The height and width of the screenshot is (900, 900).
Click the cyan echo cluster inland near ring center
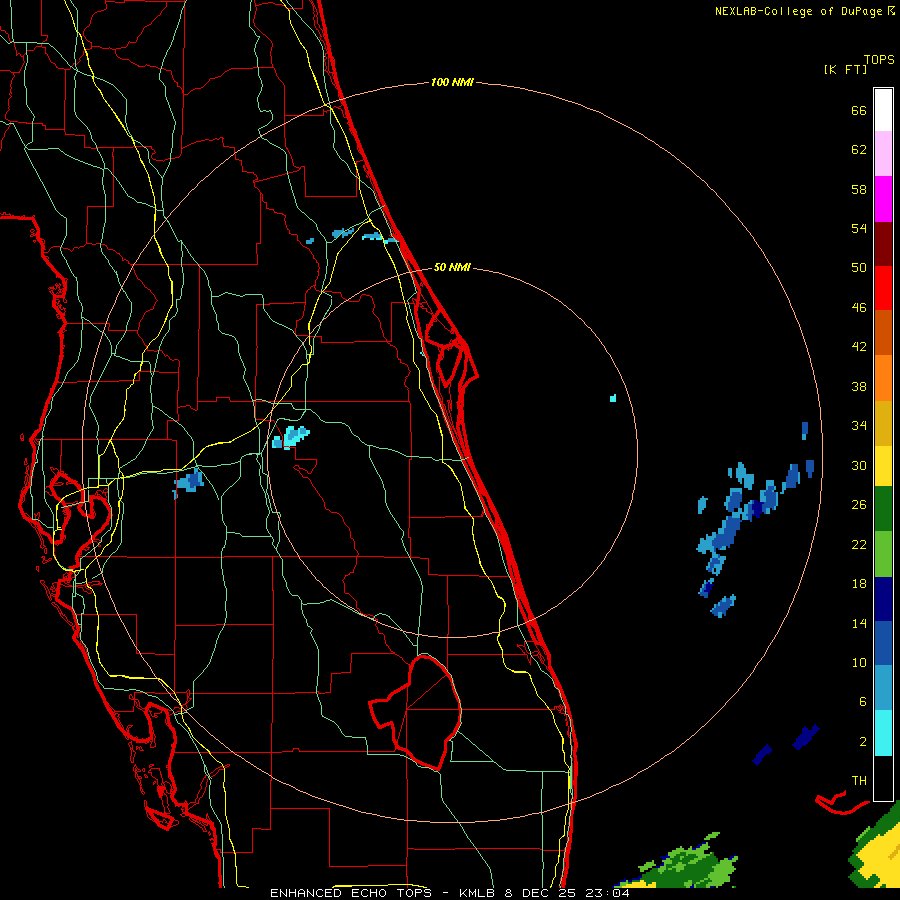pos(291,437)
